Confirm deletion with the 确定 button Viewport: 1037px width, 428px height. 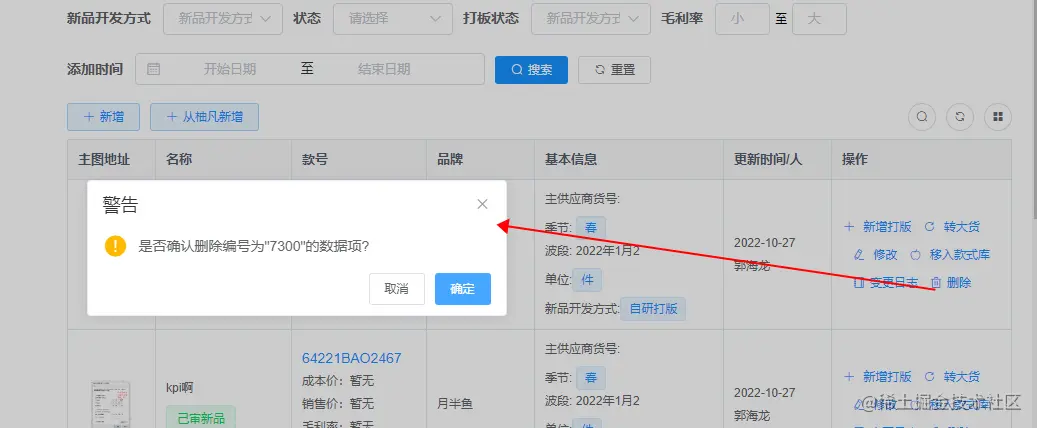(463, 289)
